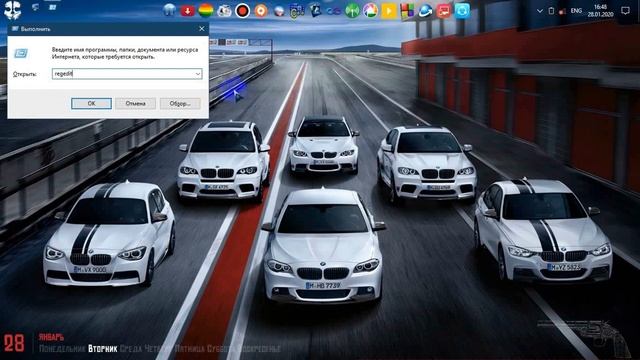Click the network signal tray icon
This screenshot has height=360, width=640.
(x=562, y=11)
